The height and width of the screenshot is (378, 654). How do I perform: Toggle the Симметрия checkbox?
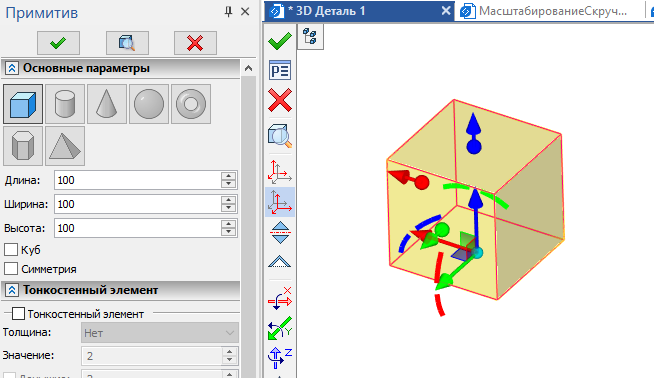(11, 269)
